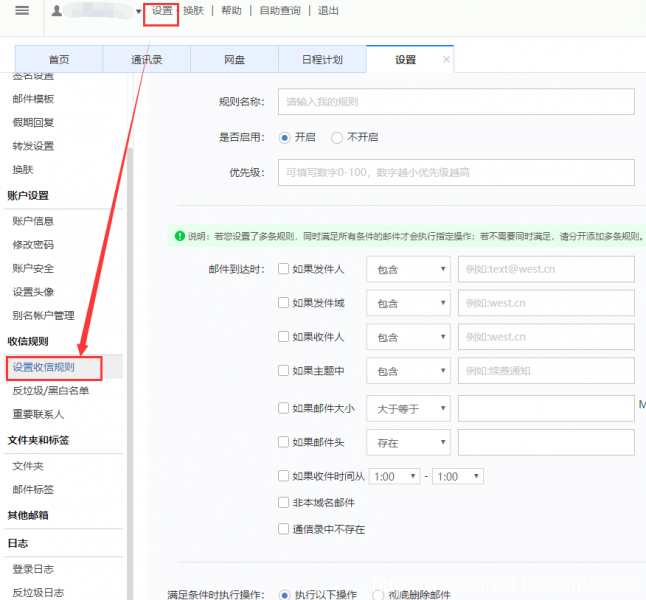Select the 执行以下操作 radio button
This screenshot has width=646, height=600.
284,595
